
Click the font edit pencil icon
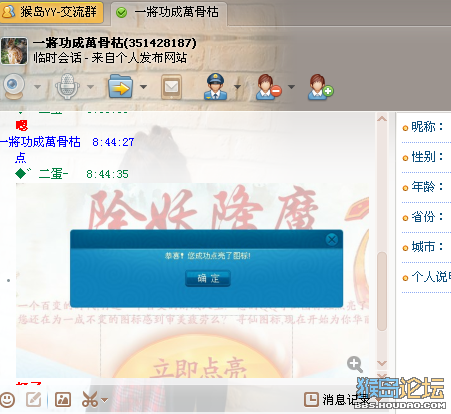tap(34, 399)
